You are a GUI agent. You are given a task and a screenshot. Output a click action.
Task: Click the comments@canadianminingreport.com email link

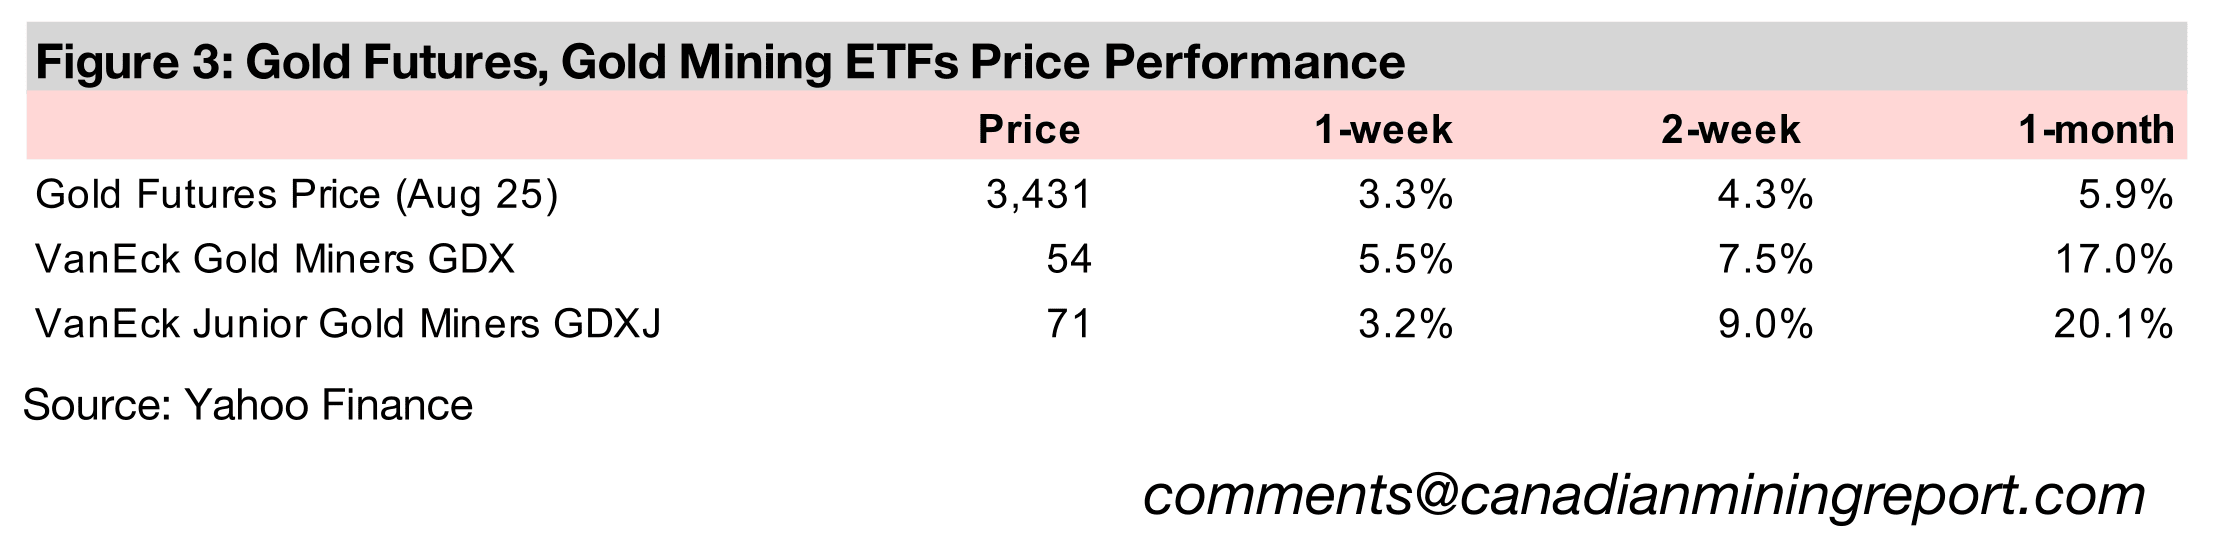[x=1644, y=496]
